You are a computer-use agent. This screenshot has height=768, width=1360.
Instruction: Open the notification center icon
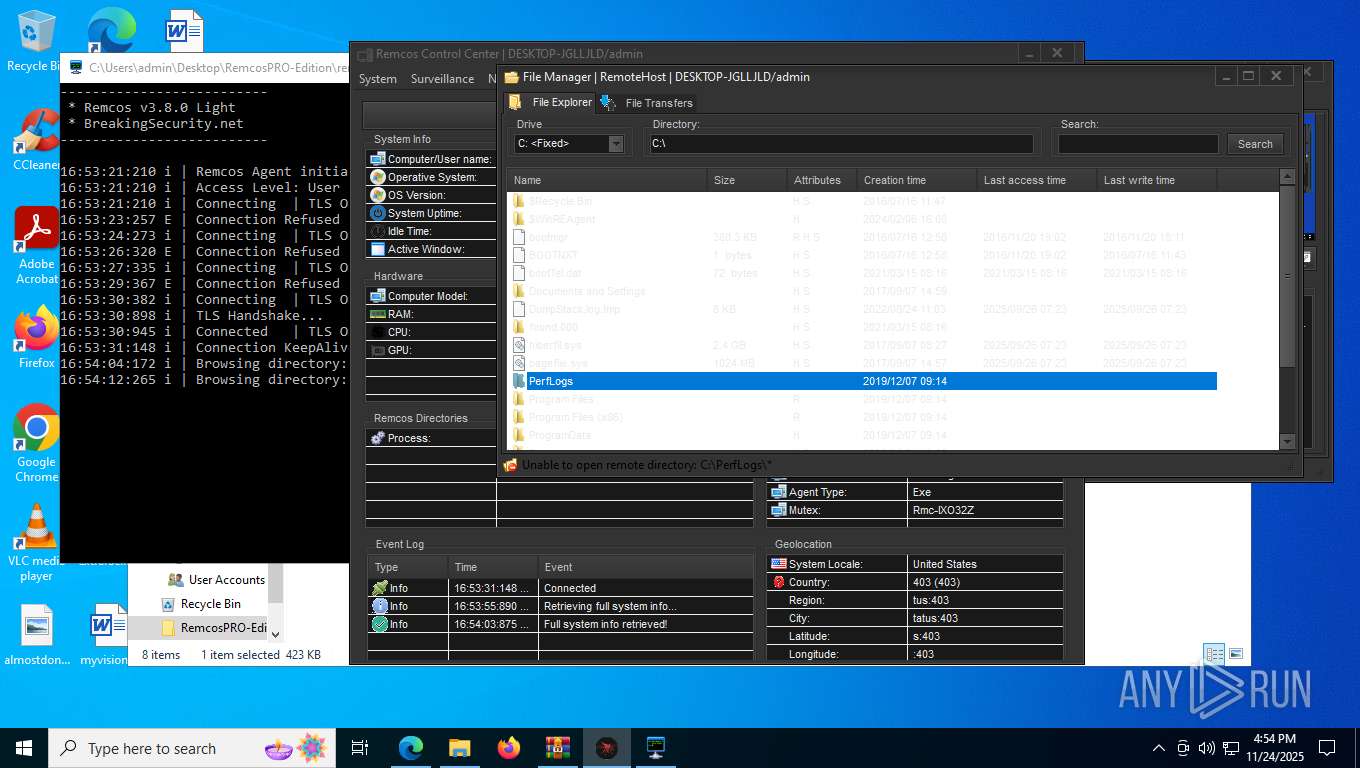point(1327,748)
